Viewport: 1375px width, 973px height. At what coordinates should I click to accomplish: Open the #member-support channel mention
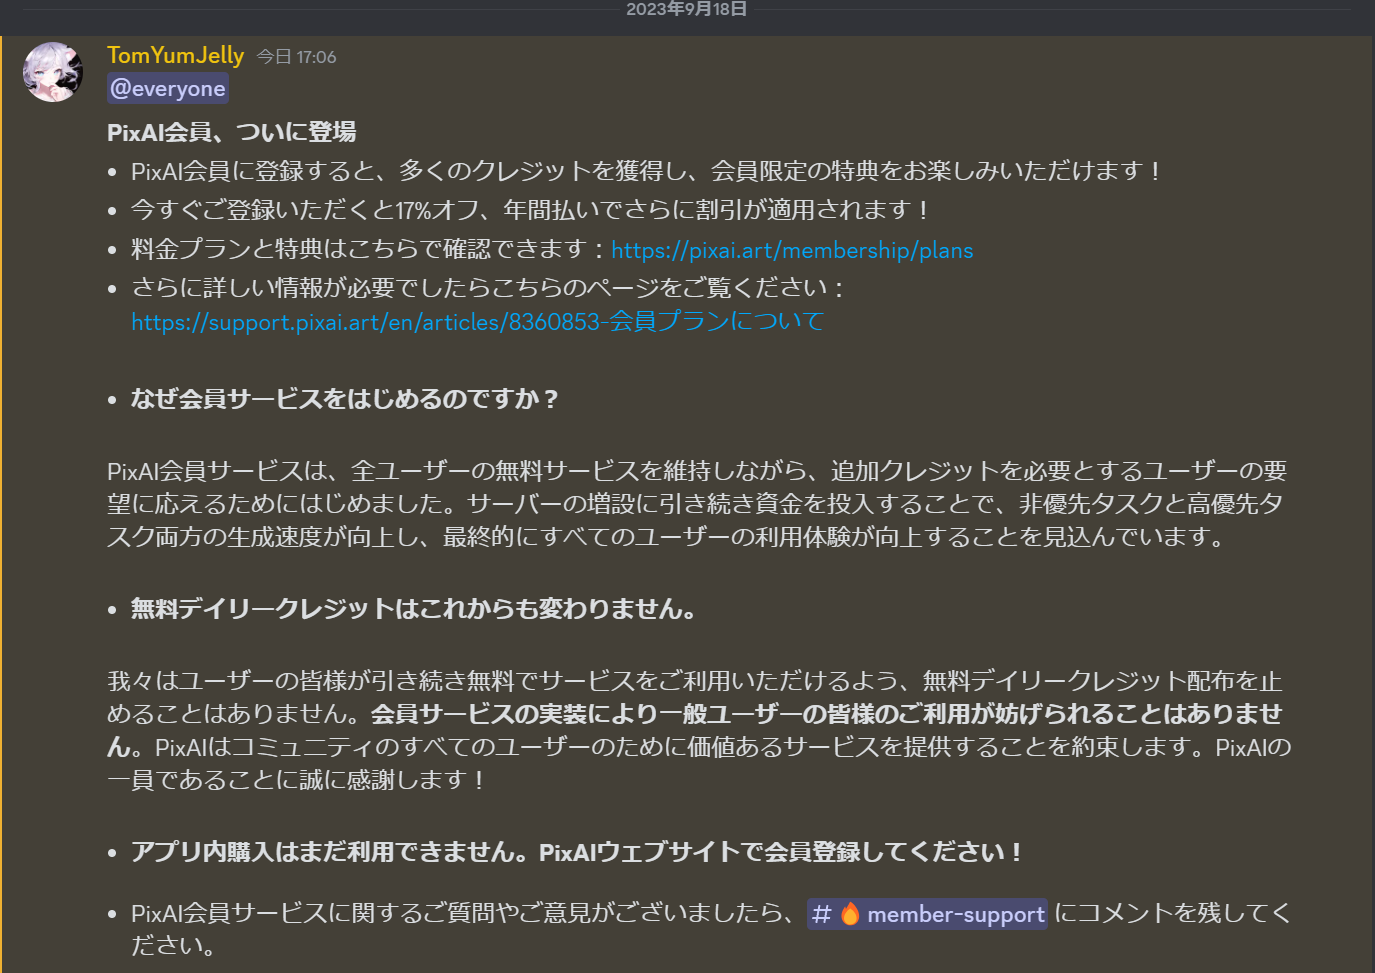928,914
